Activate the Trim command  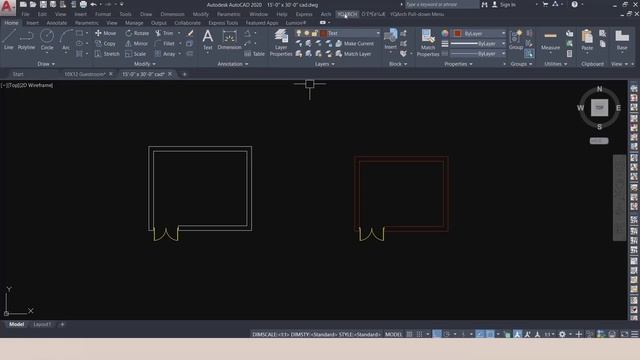coord(164,33)
